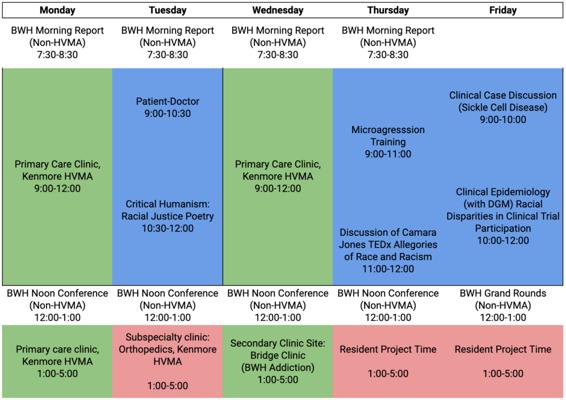
Task: Click Wednesday's Primary Care Clinic morning block
Action: coord(278,176)
